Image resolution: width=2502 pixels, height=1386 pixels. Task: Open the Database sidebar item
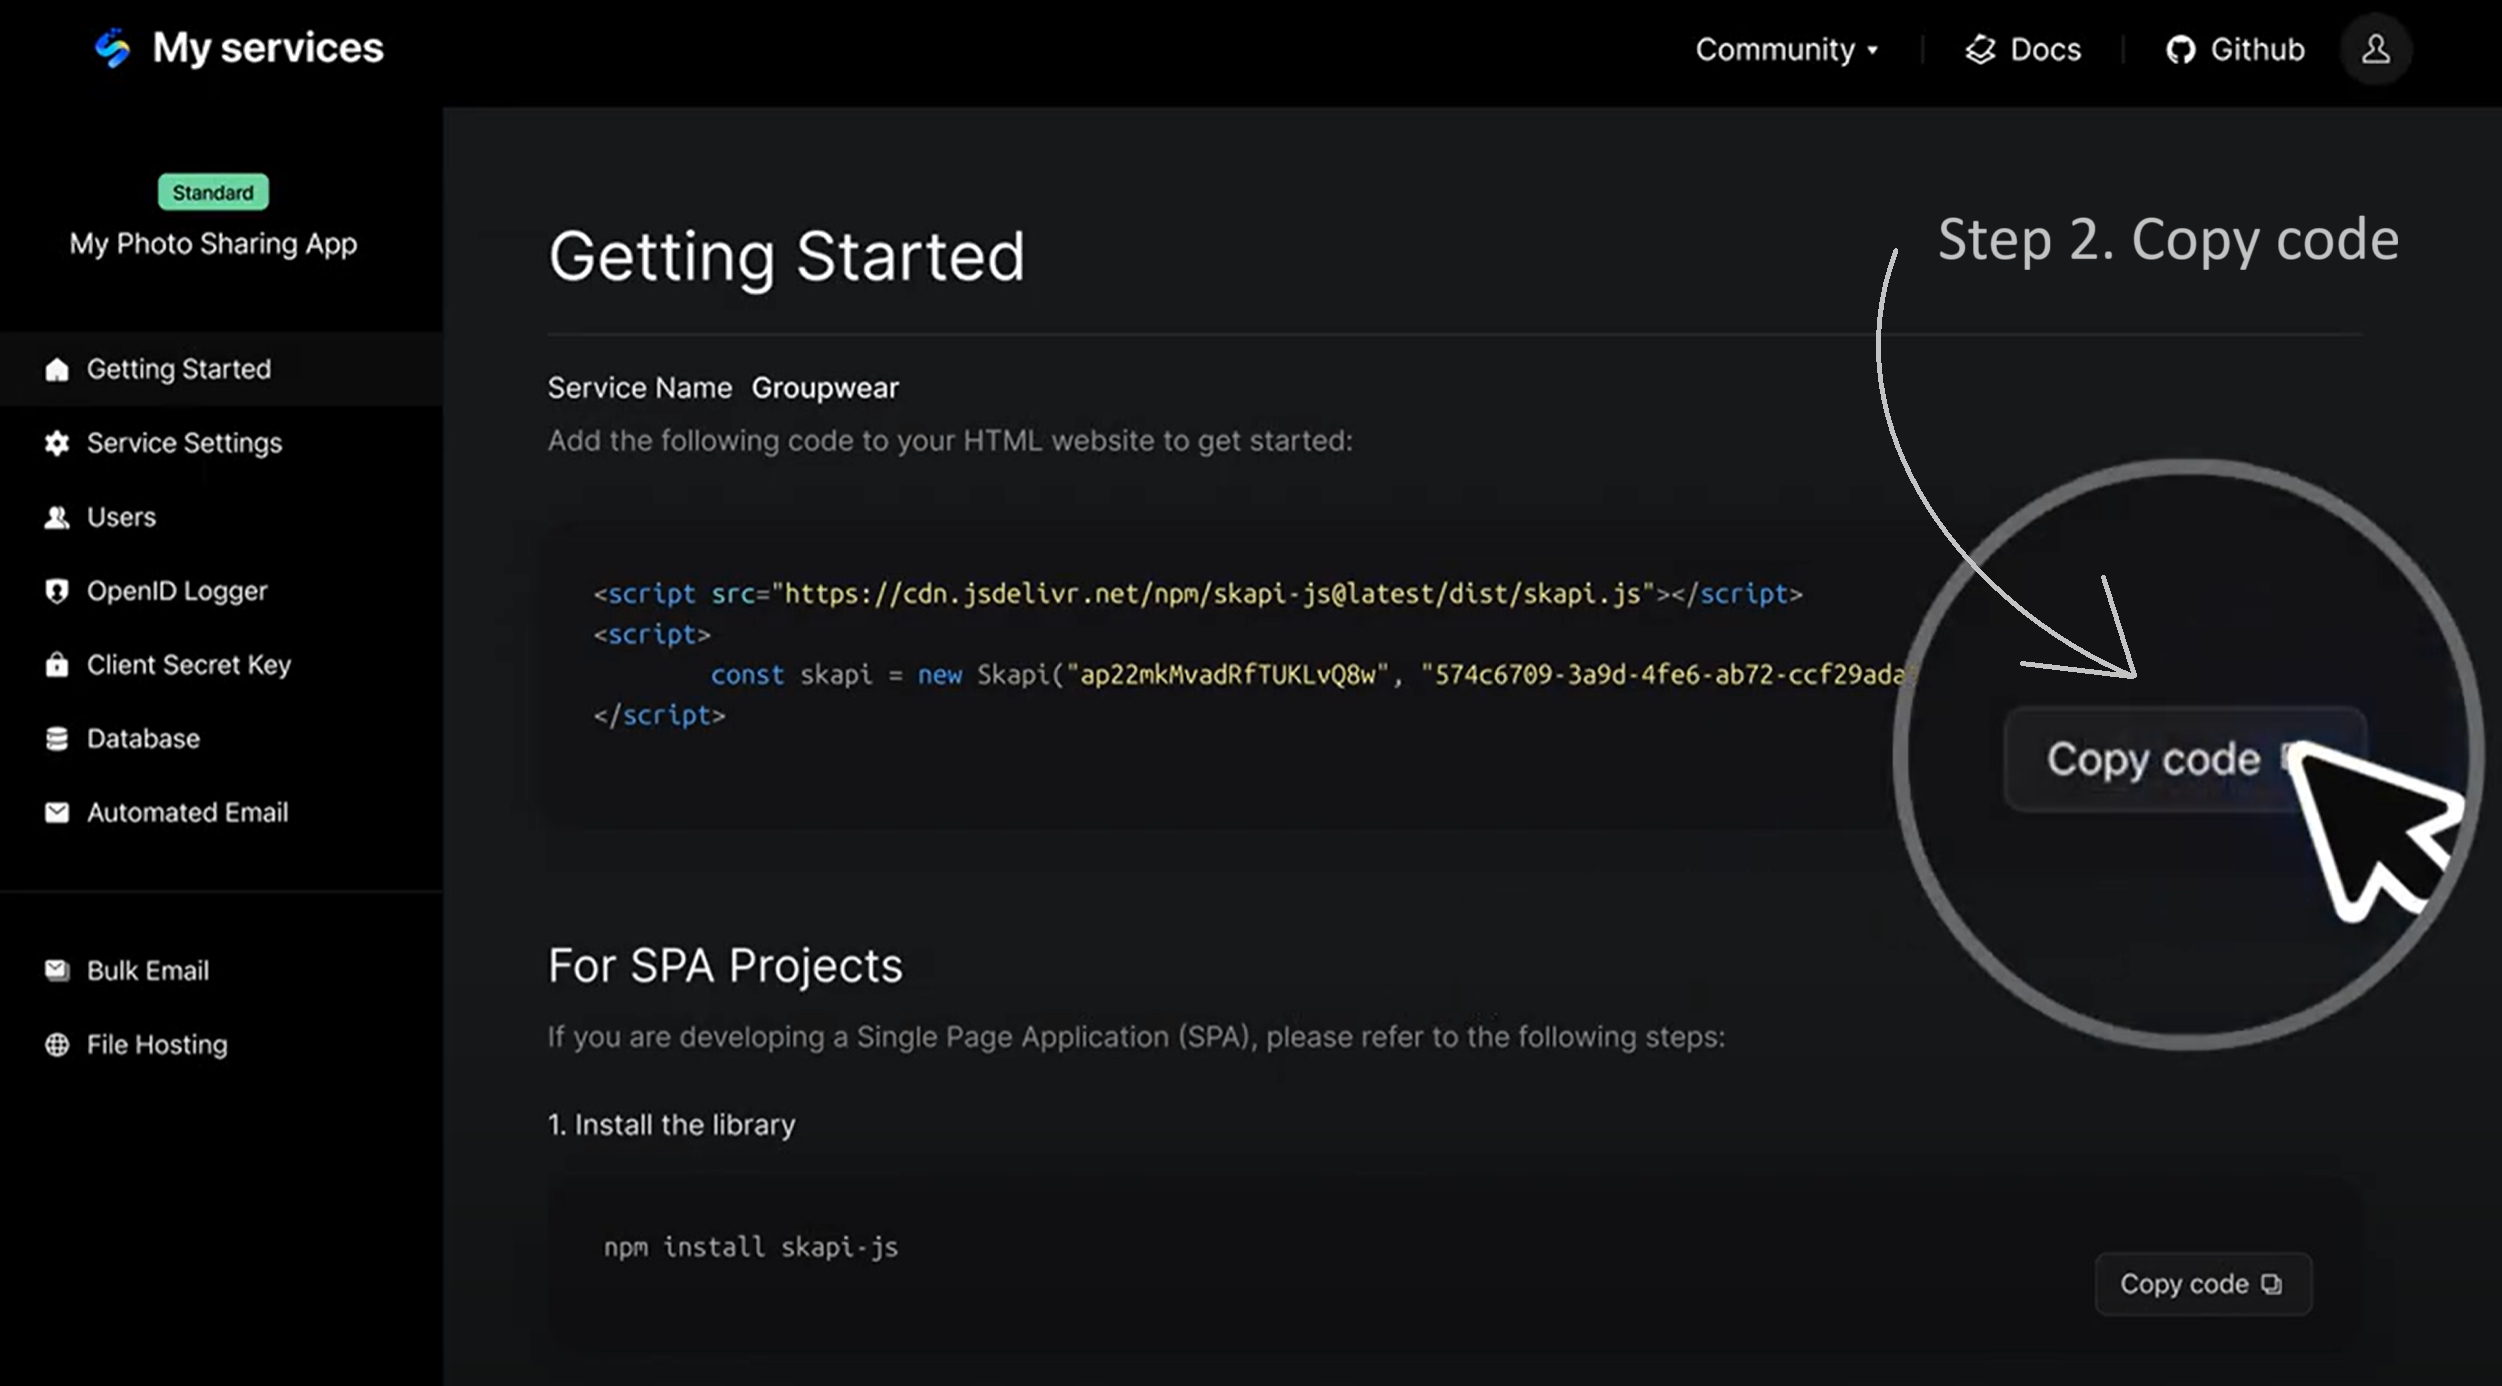pyautogui.click(x=143, y=739)
